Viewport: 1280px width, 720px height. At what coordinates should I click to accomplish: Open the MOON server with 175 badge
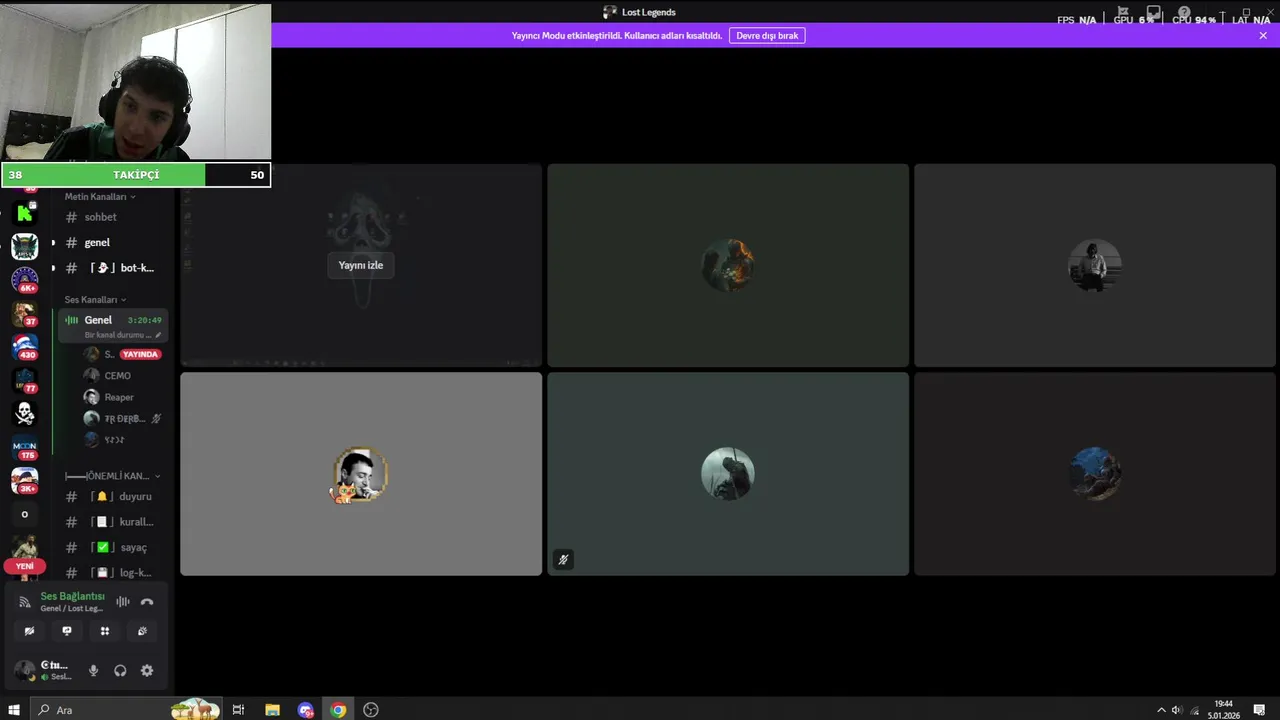(x=25, y=448)
